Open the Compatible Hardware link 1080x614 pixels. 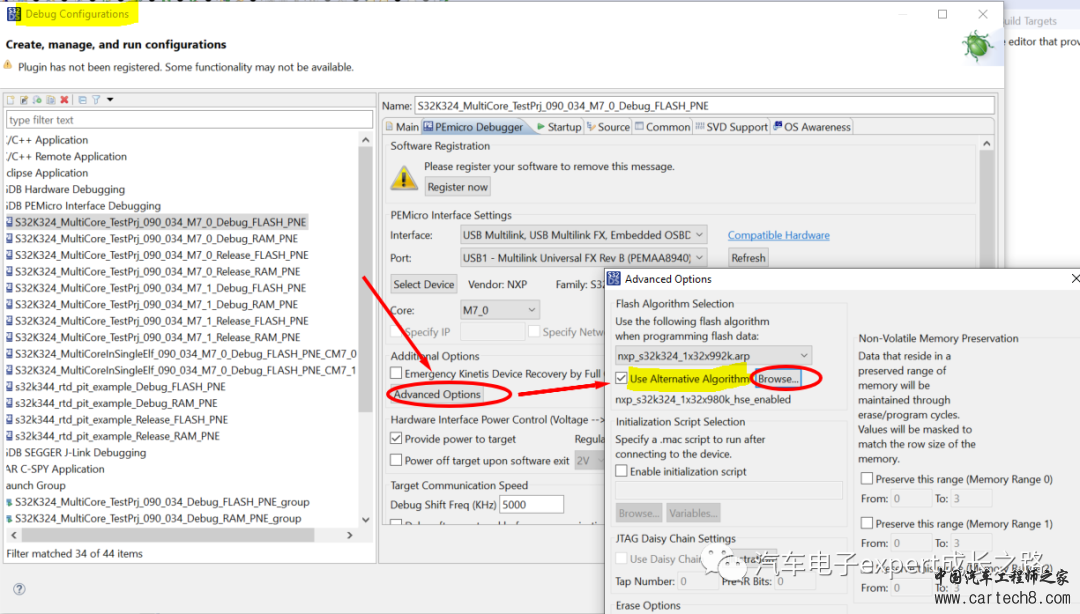pyautogui.click(x=778, y=235)
